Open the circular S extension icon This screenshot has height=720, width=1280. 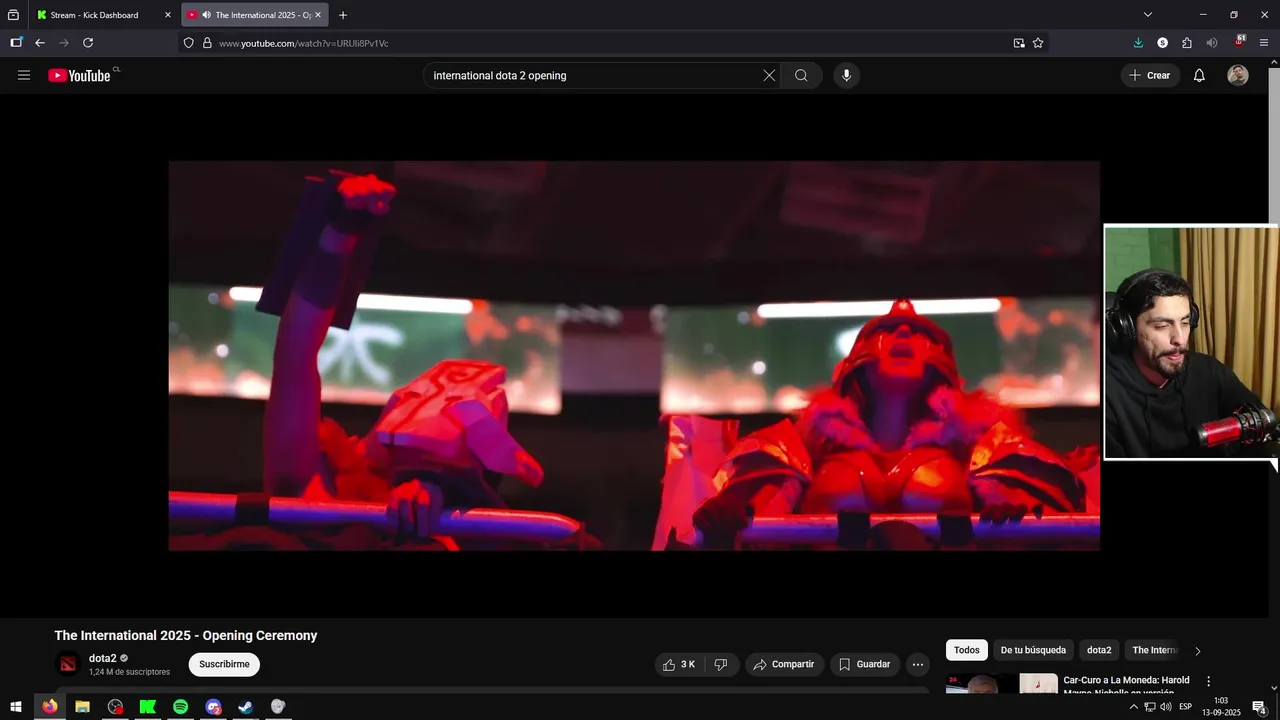click(x=1162, y=43)
